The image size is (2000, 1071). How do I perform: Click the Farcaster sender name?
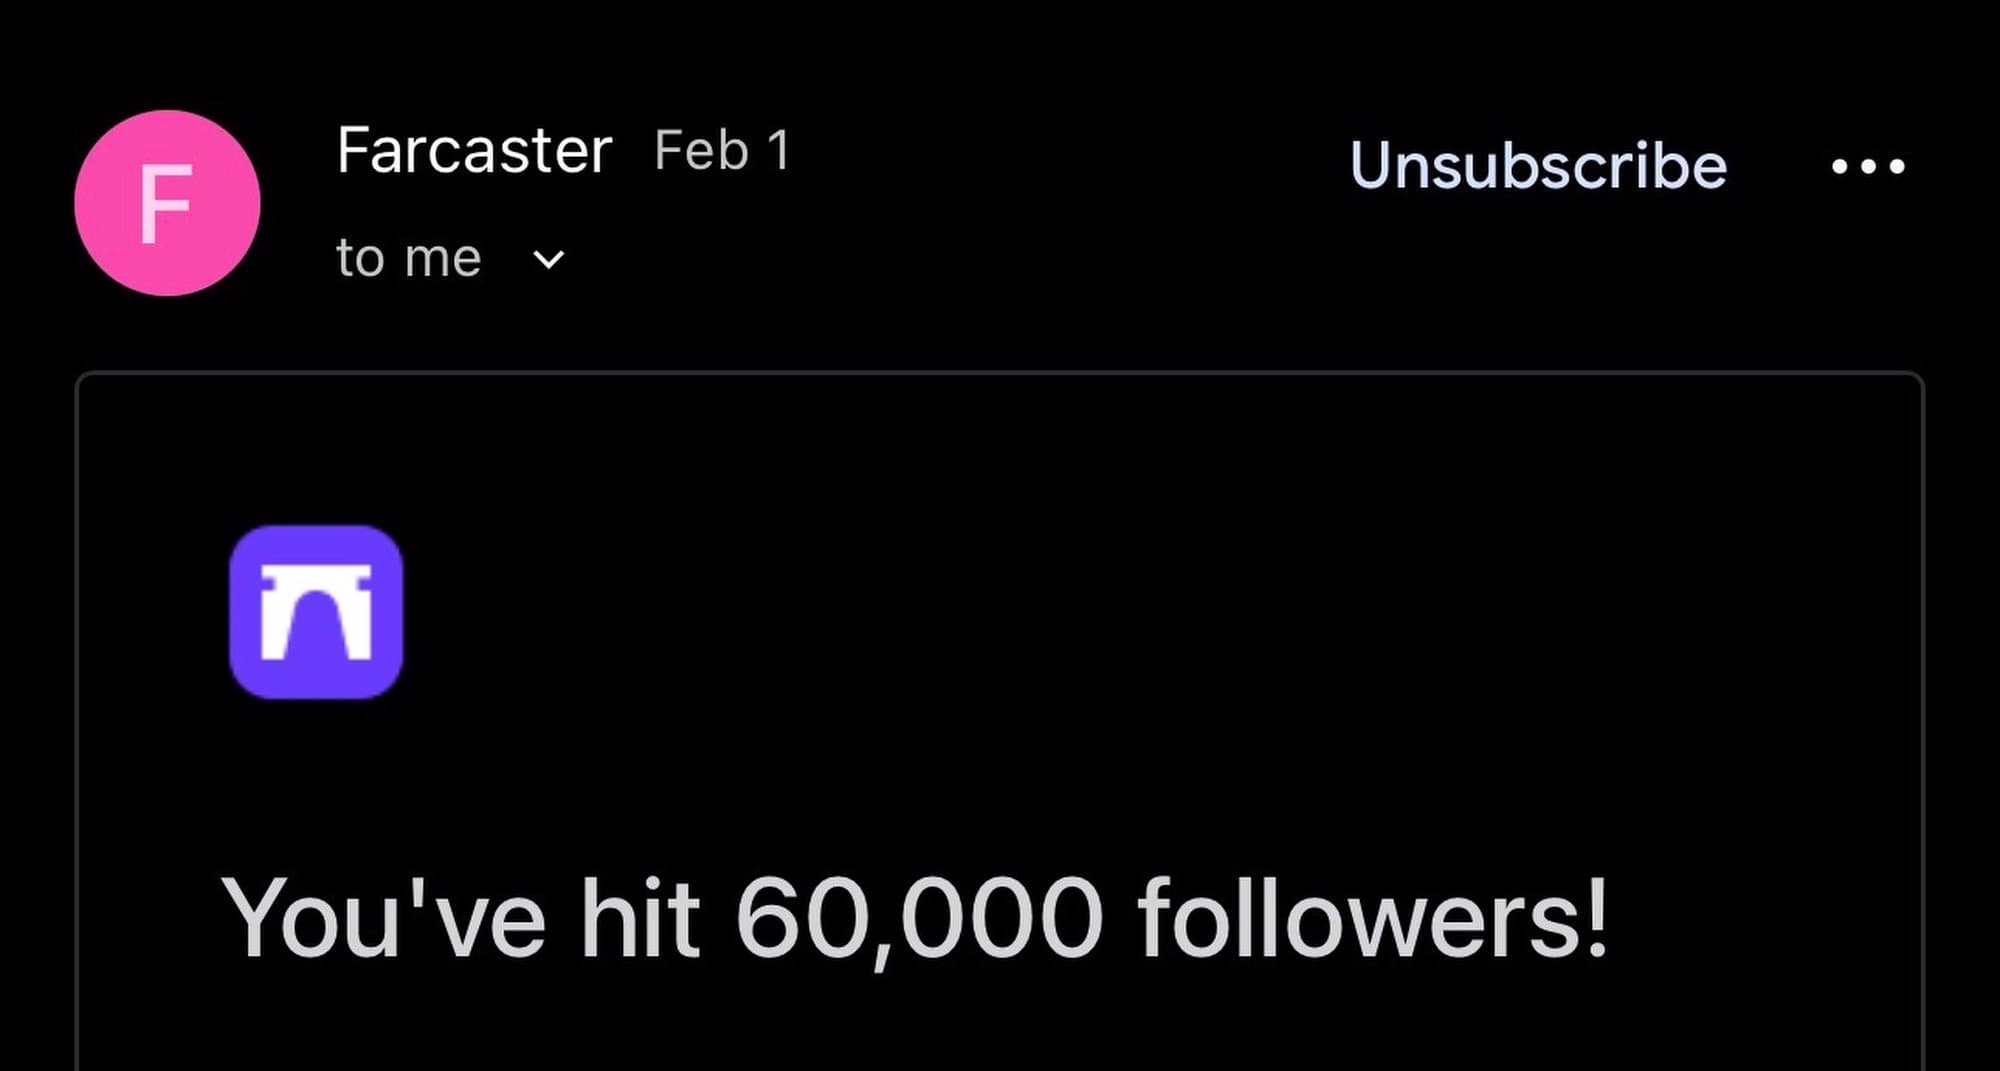(x=474, y=151)
